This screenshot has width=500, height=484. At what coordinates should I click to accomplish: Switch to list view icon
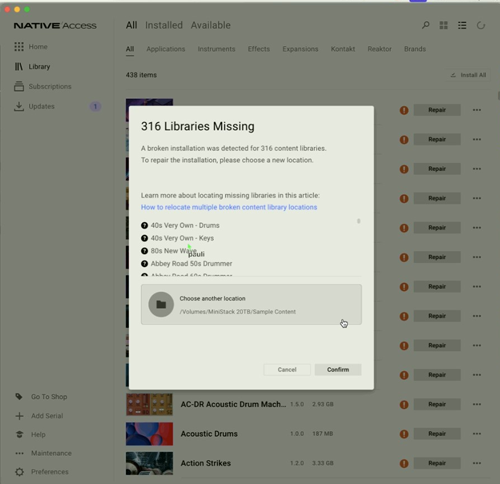point(462,25)
